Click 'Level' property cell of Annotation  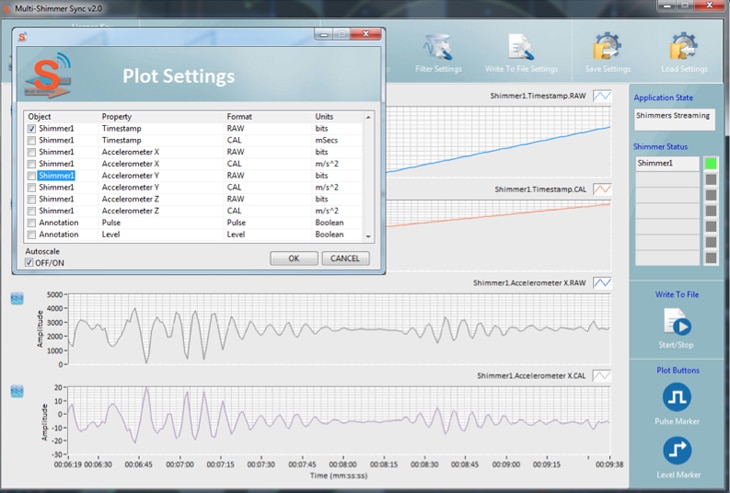(x=111, y=235)
